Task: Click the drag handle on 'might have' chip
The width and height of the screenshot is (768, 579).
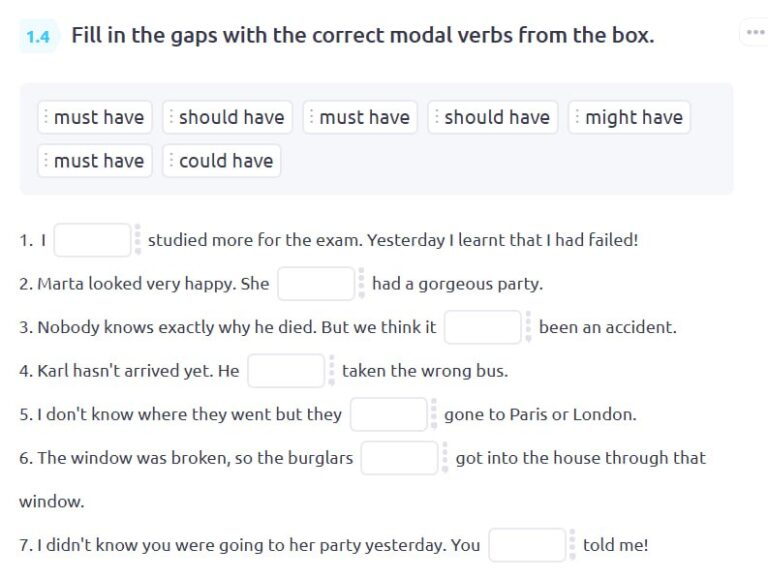Action: click(577, 117)
